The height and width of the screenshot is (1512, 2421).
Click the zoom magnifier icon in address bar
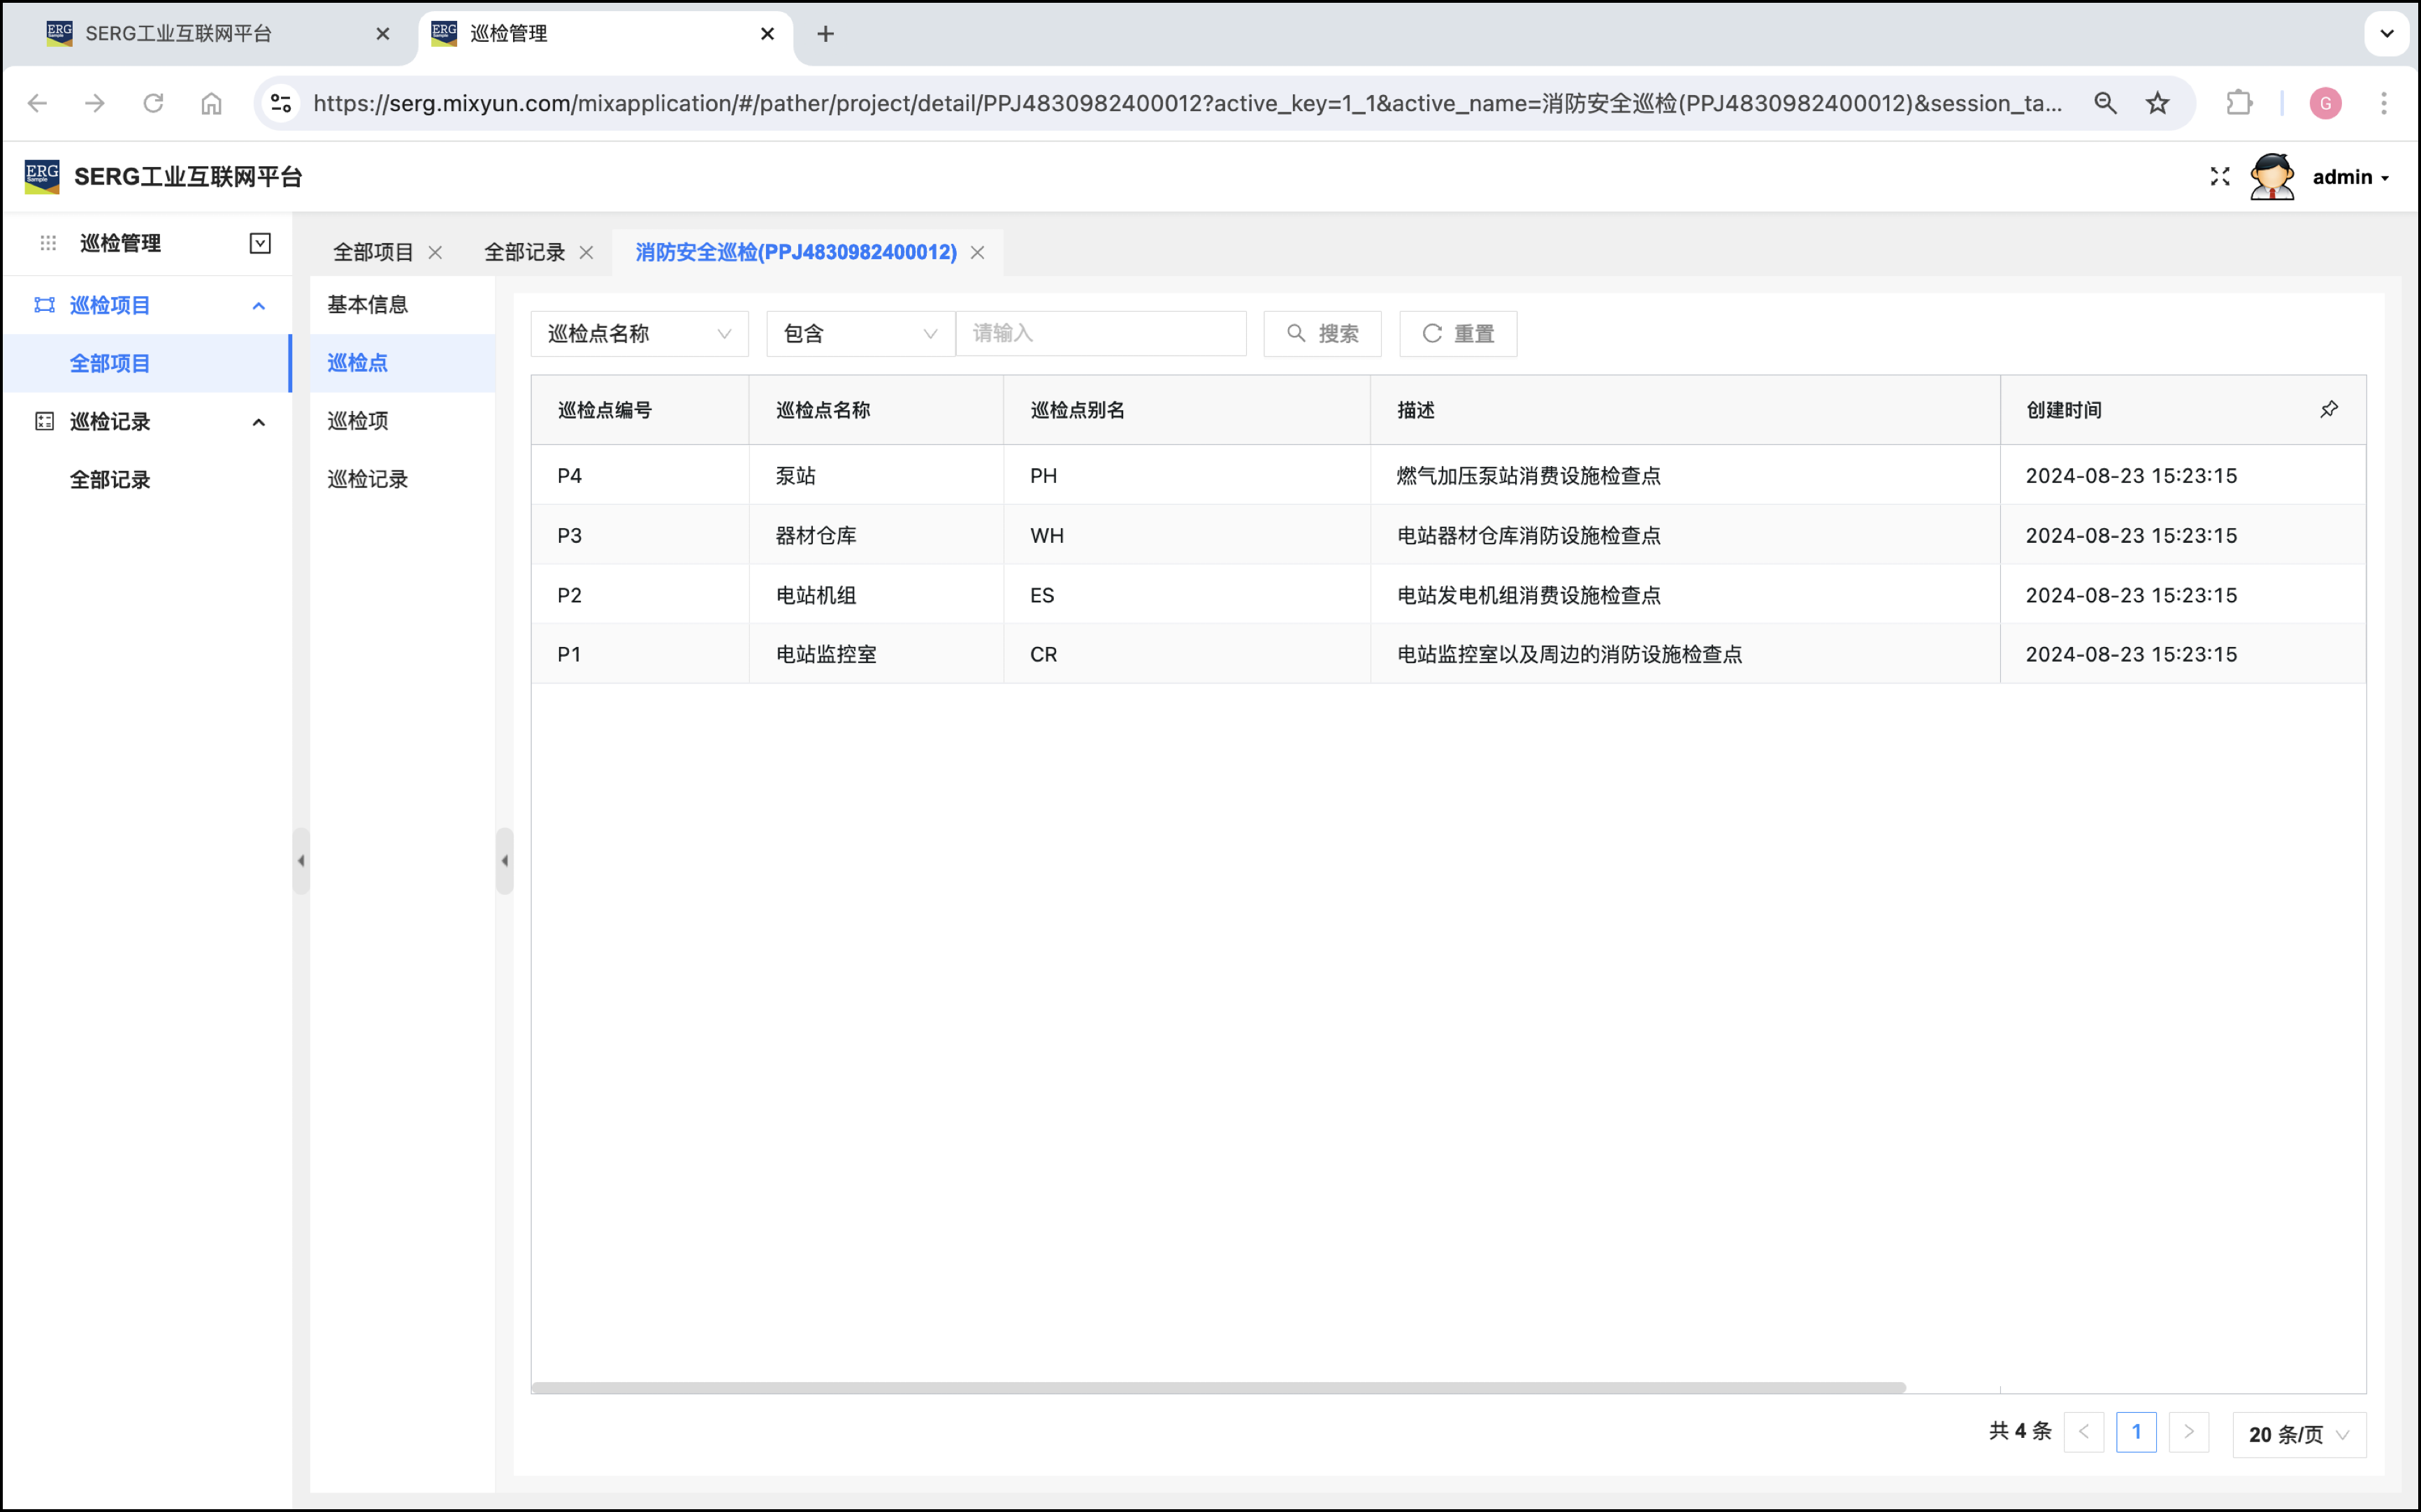pos(2105,103)
